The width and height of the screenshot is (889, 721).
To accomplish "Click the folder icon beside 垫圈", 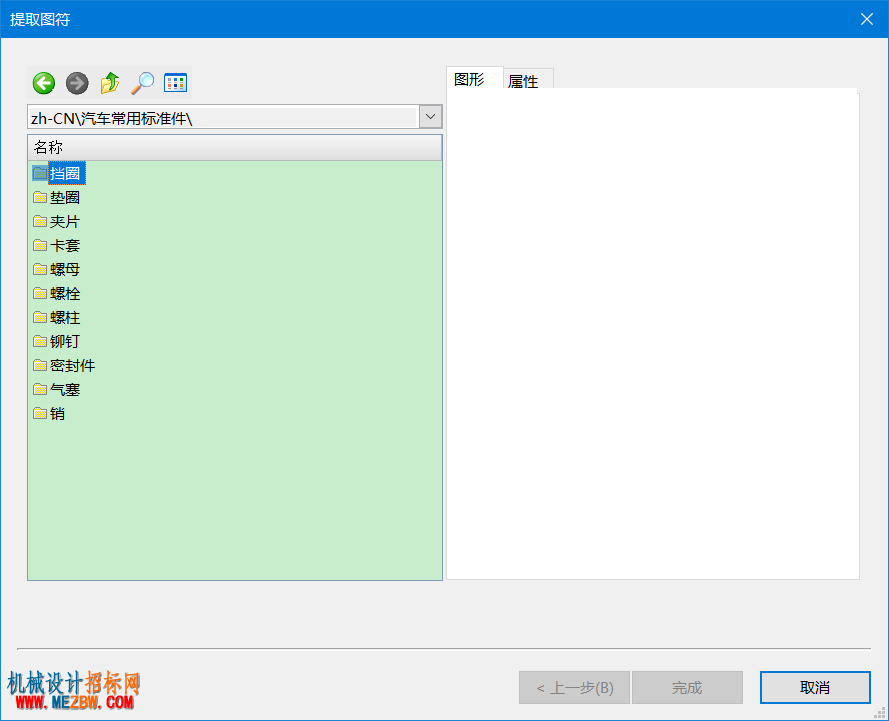I will click(40, 197).
